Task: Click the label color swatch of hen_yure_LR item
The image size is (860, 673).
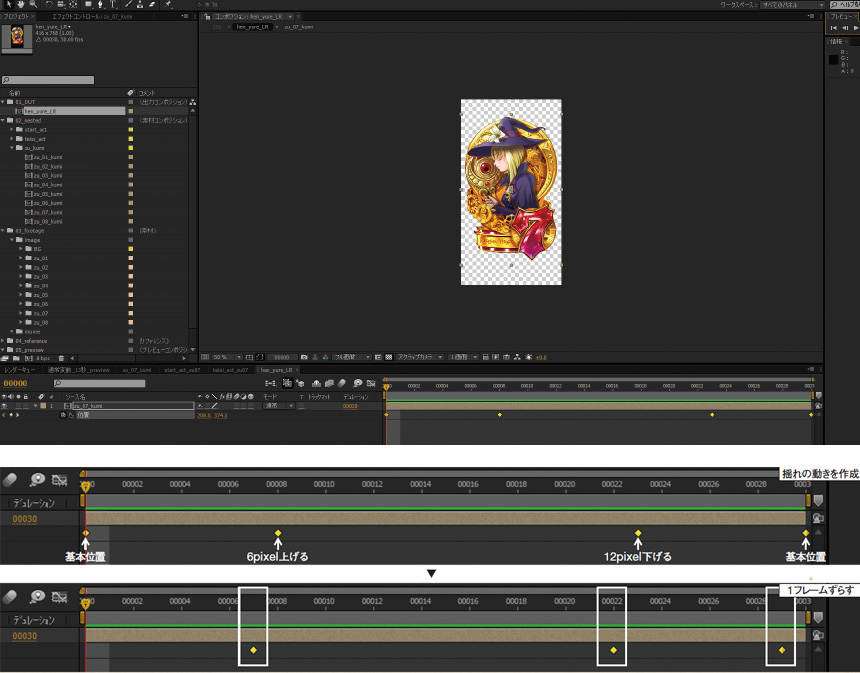Action: pyautogui.click(x=131, y=111)
